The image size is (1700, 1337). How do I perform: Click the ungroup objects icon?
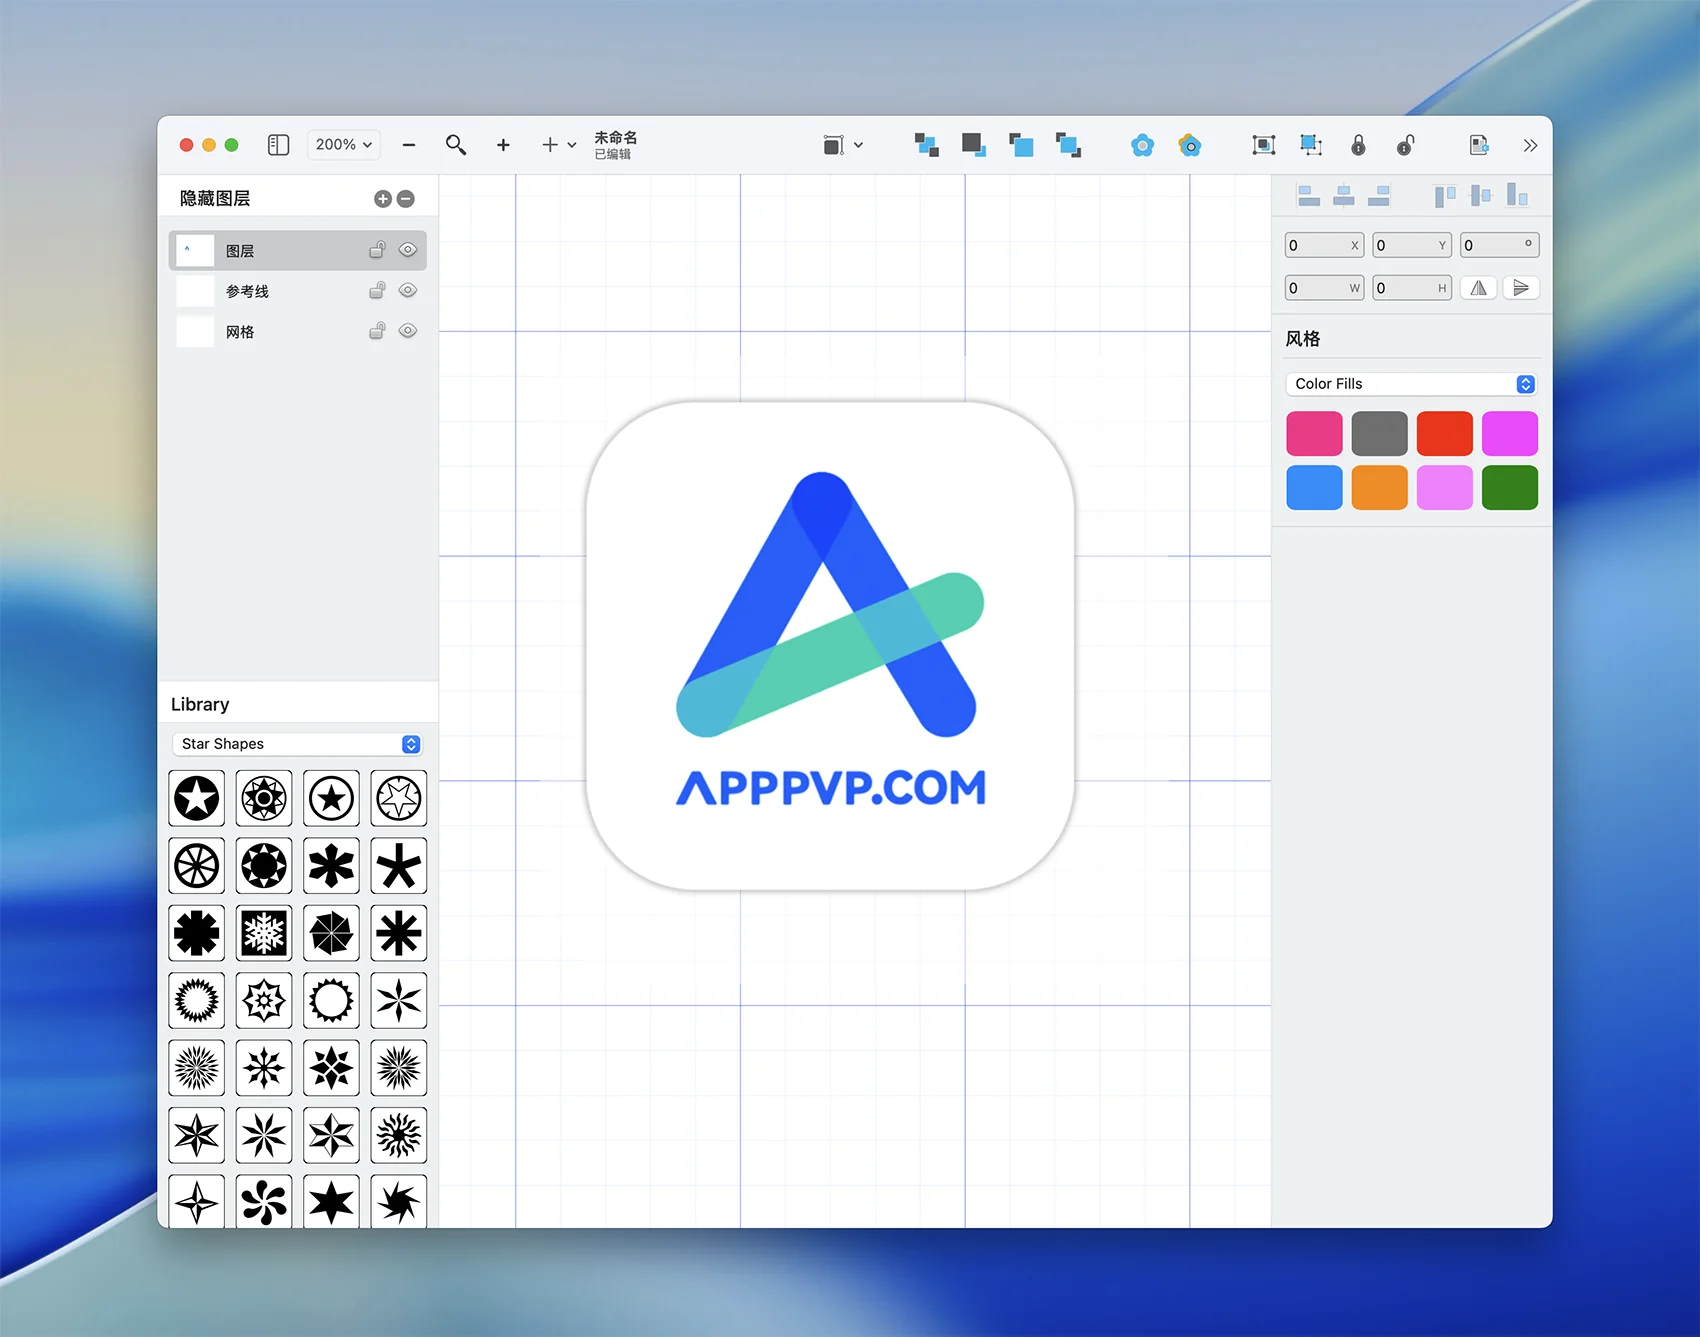(x=1311, y=145)
